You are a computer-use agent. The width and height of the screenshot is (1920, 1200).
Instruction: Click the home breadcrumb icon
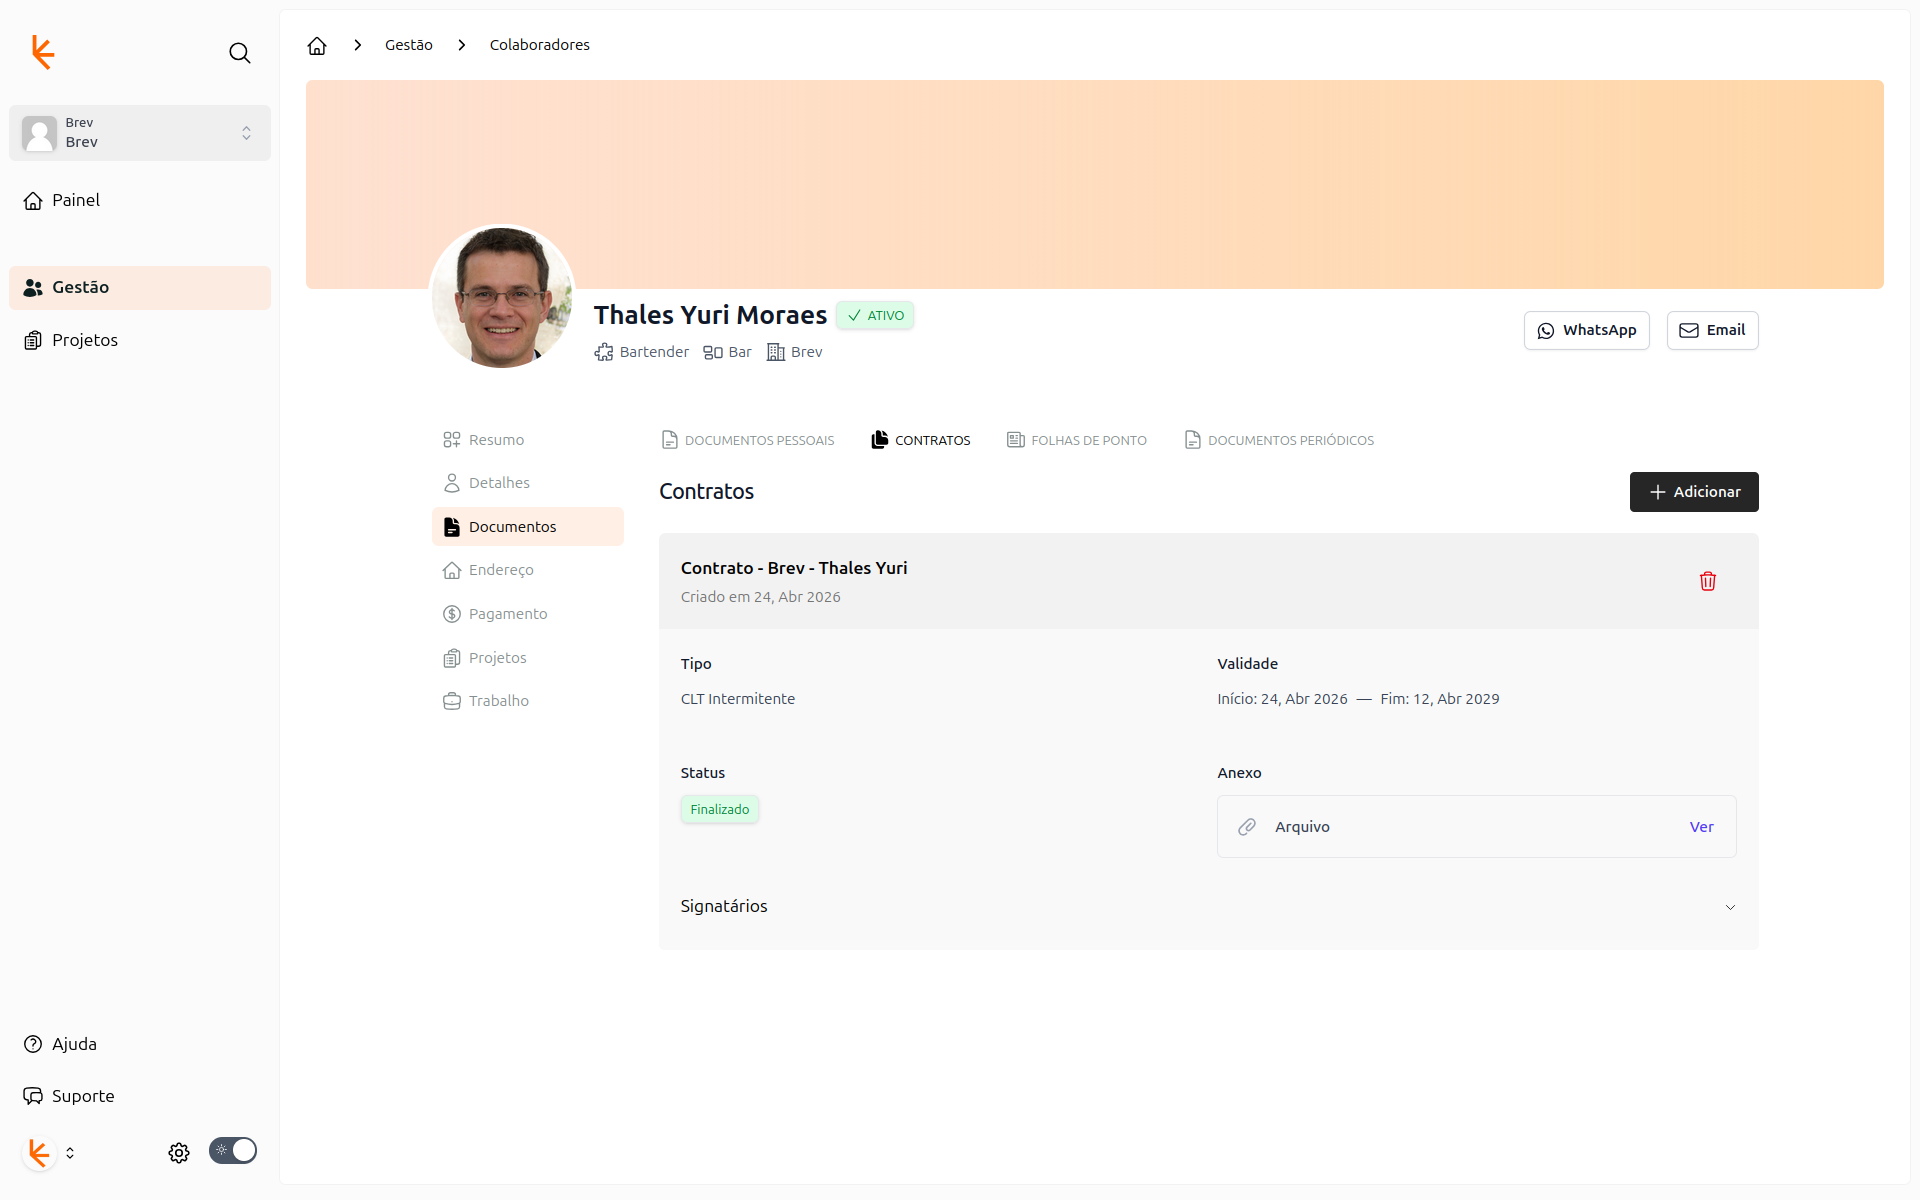coord(317,45)
